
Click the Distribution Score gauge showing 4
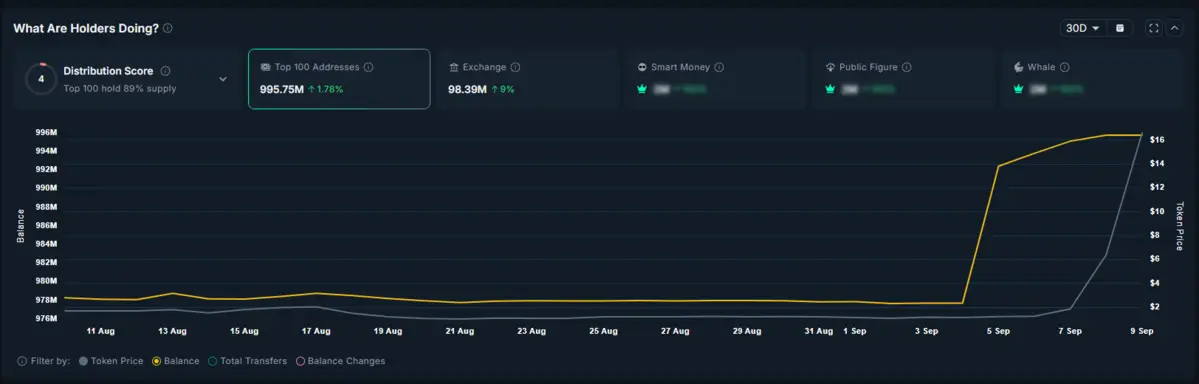pyautogui.click(x=41, y=79)
